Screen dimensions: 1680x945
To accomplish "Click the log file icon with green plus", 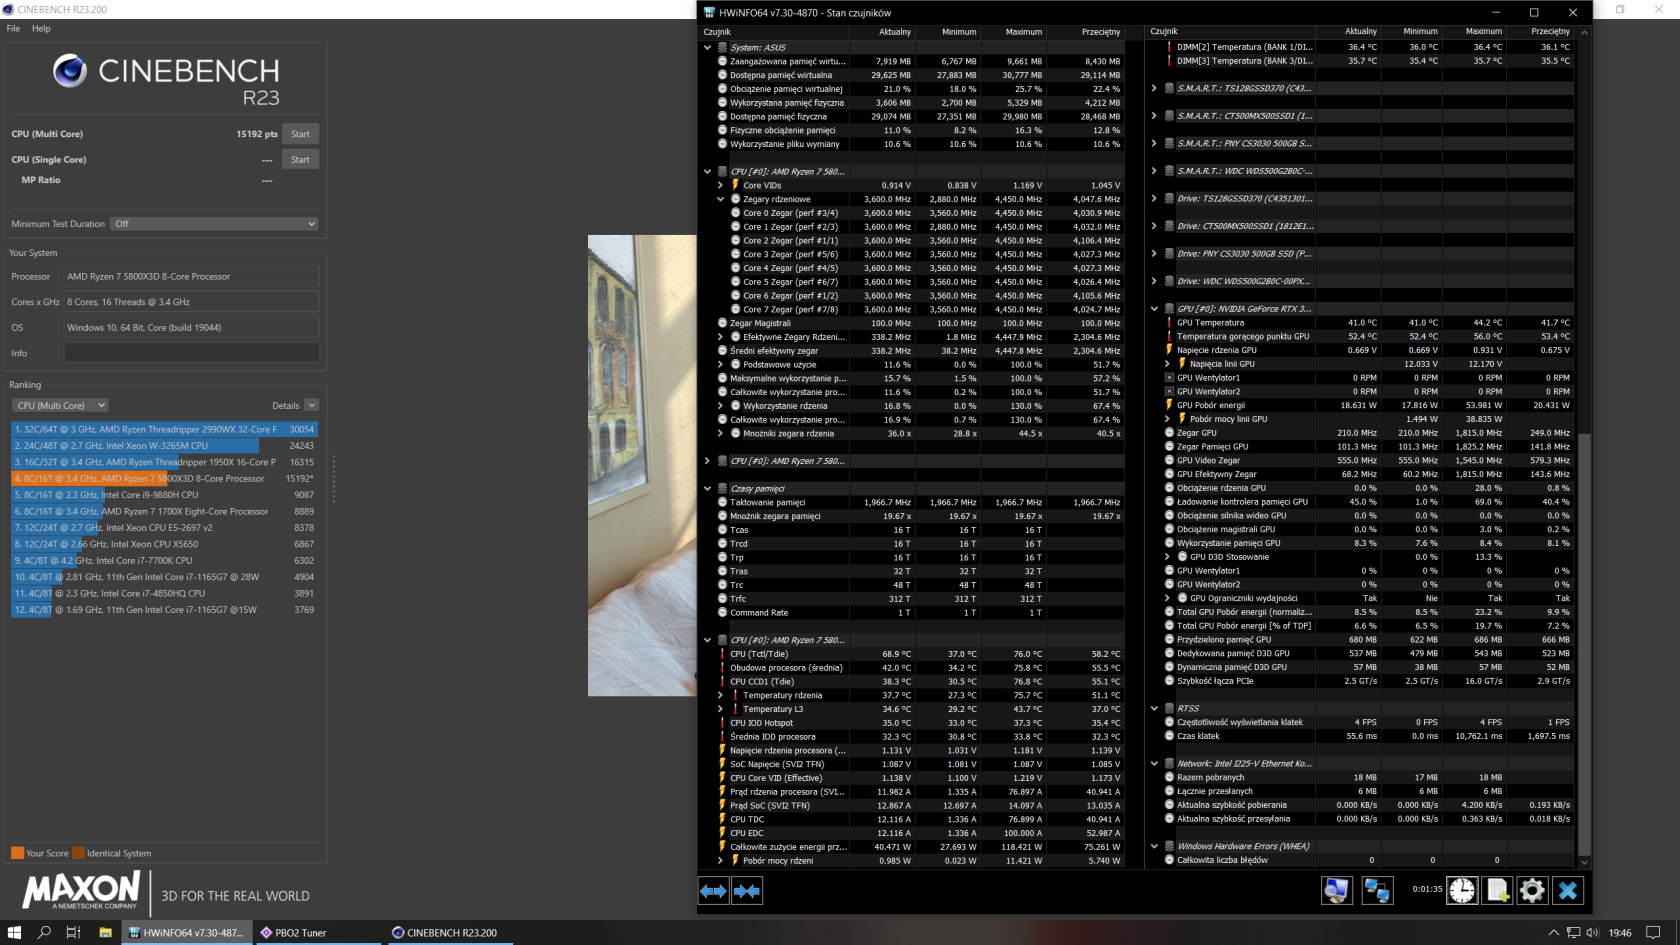I will pos(1497,890).
